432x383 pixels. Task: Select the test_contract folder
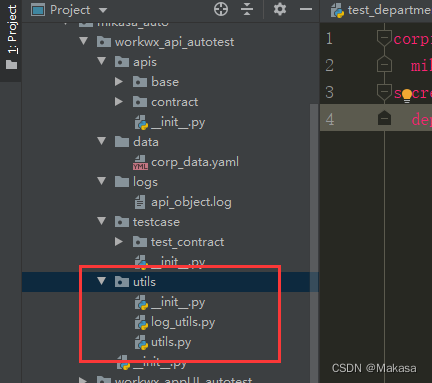click(x=178, y=242)
